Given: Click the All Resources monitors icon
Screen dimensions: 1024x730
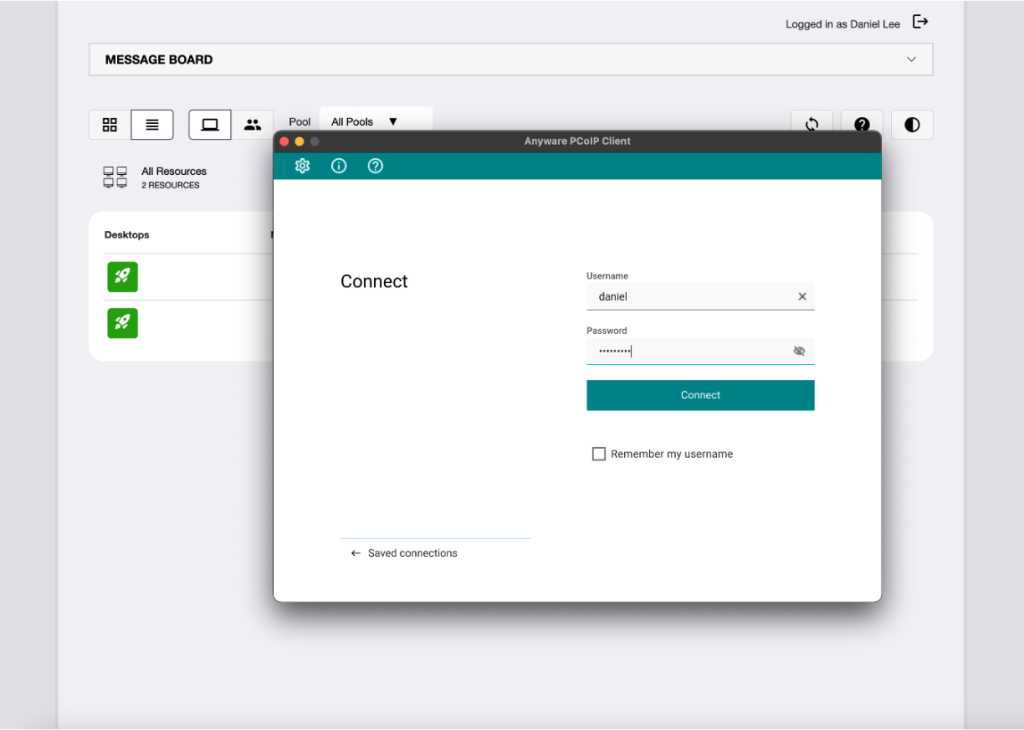Looking at the screenshot, I should (x=115, y=177).
